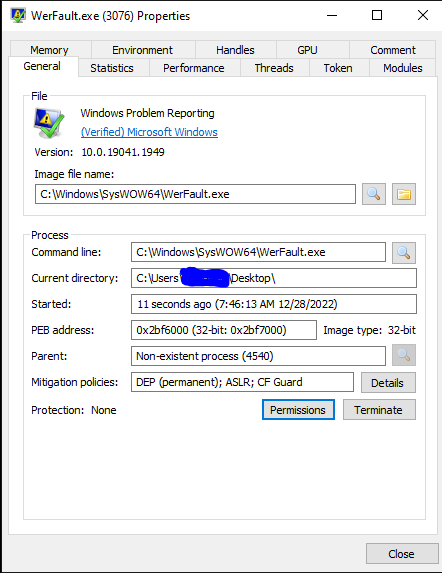Click the magnifier icon next to Command line

pyautogui.click(x=404, y=253)
